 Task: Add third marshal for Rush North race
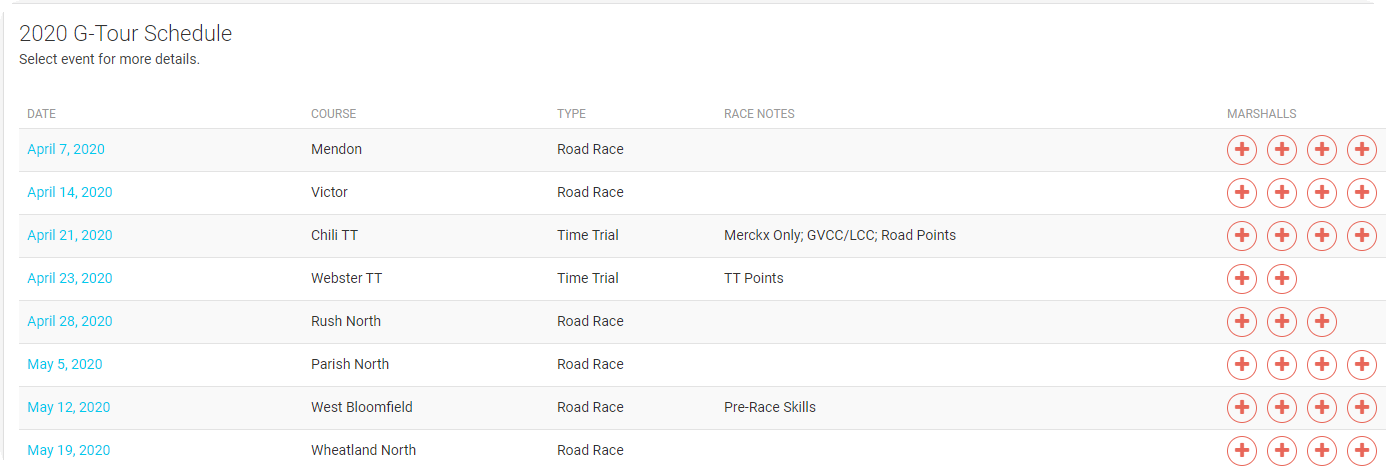[1322, 322]
